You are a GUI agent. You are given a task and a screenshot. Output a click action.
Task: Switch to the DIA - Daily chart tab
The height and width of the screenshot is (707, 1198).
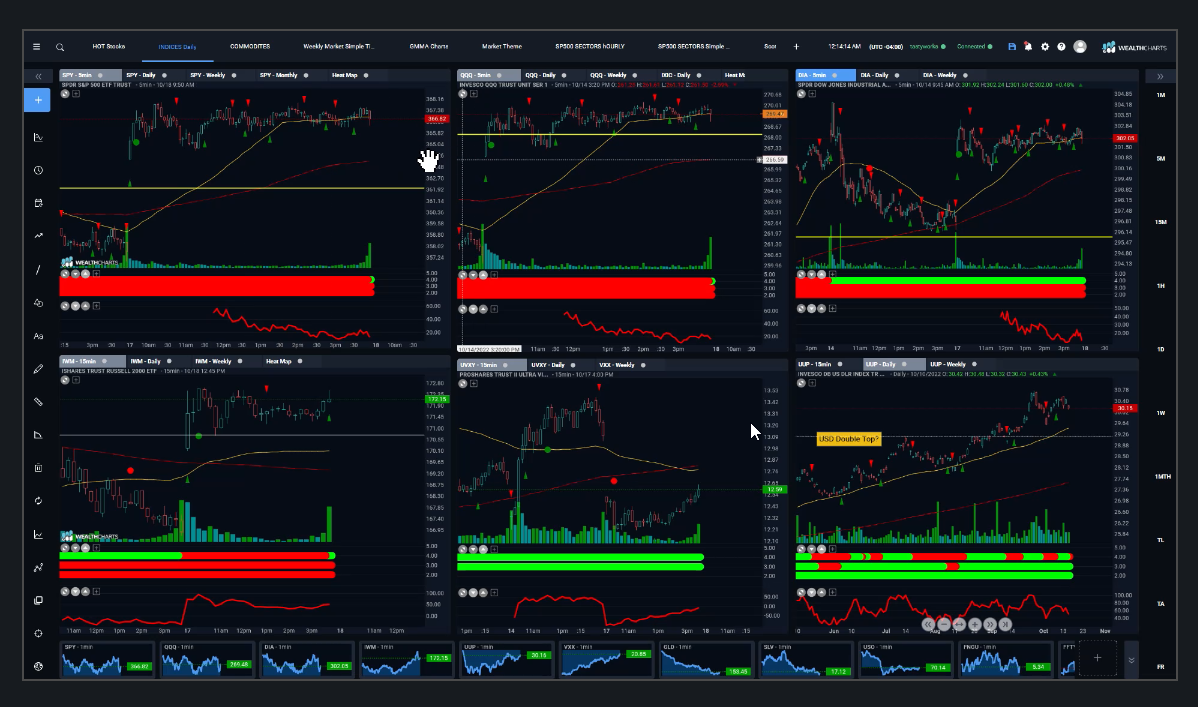pos(874,76)
